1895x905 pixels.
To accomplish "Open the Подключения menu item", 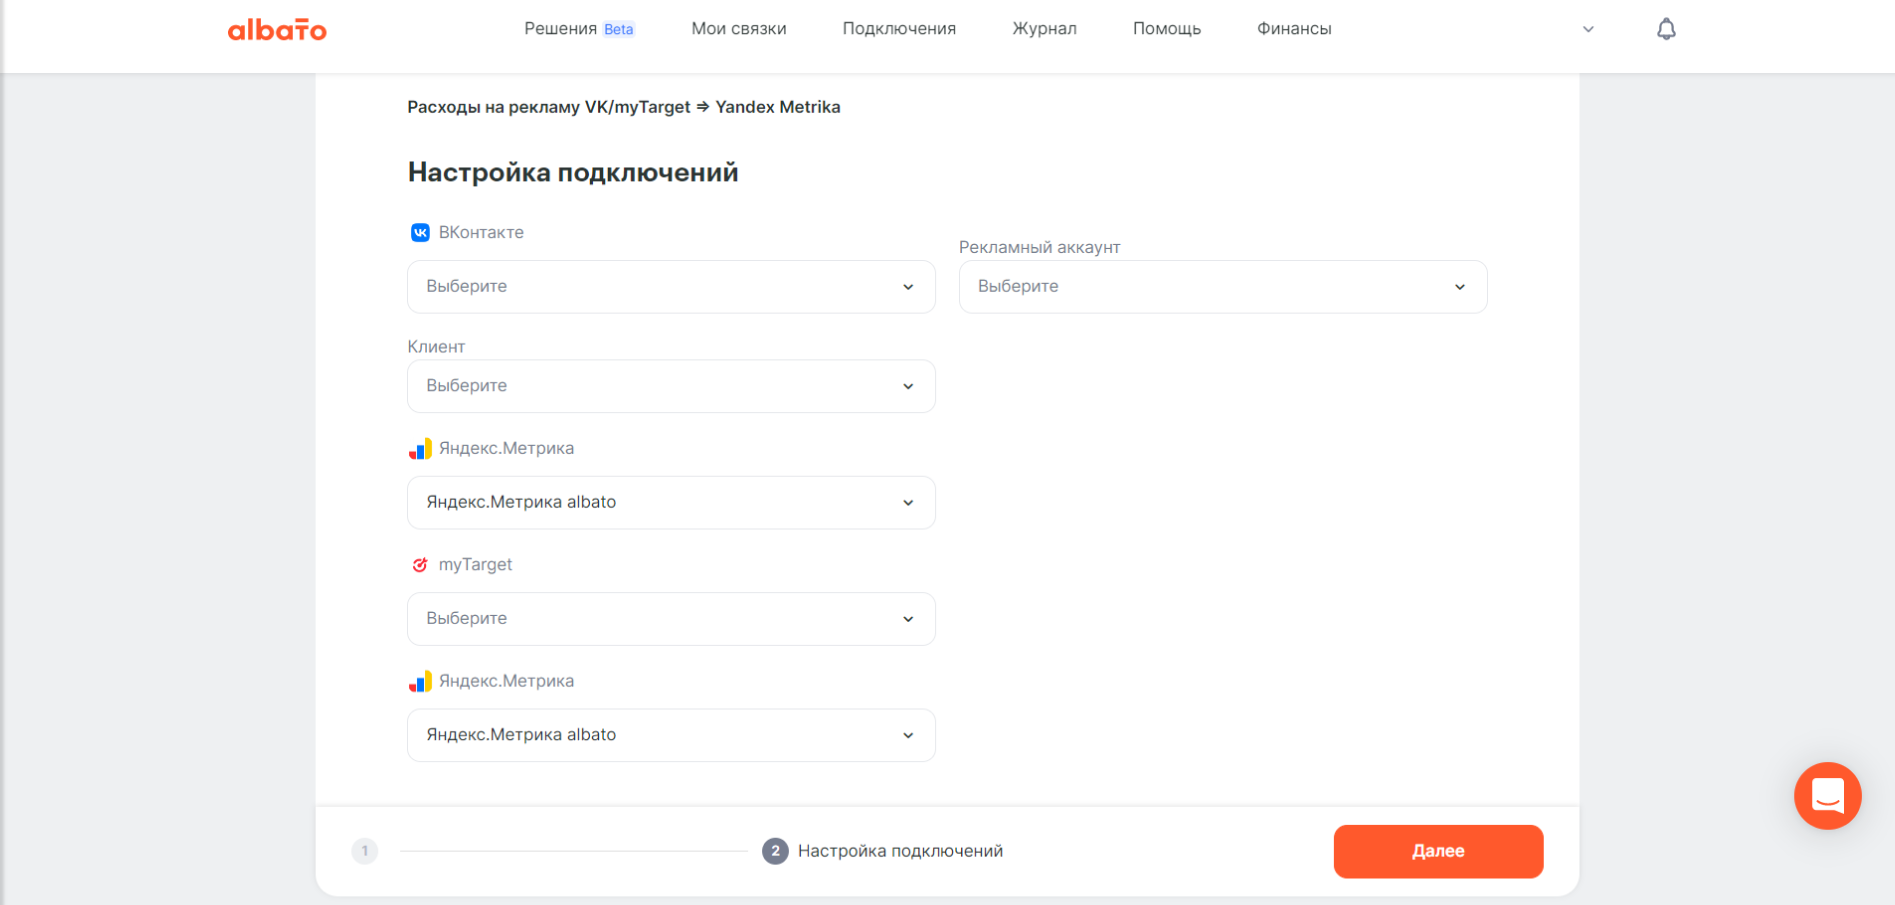I will 898,28.
